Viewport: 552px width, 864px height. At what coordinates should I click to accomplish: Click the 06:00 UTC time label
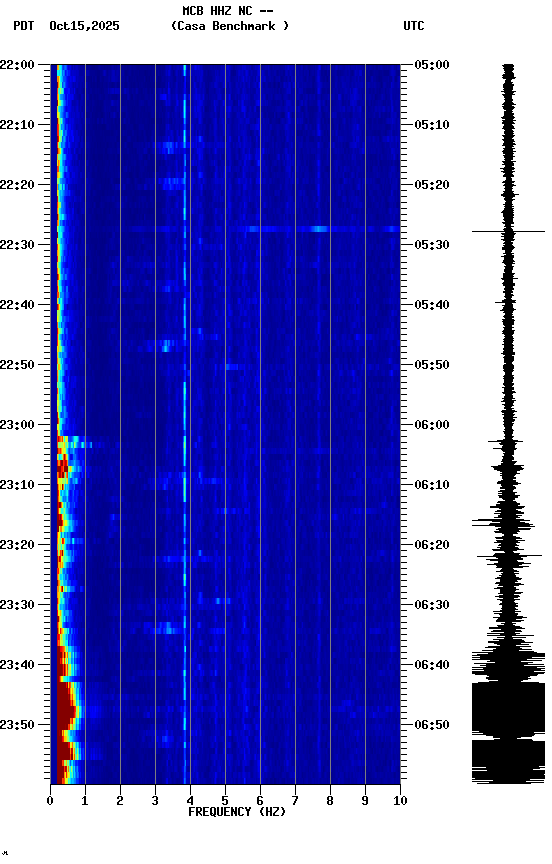click(432, 425)
